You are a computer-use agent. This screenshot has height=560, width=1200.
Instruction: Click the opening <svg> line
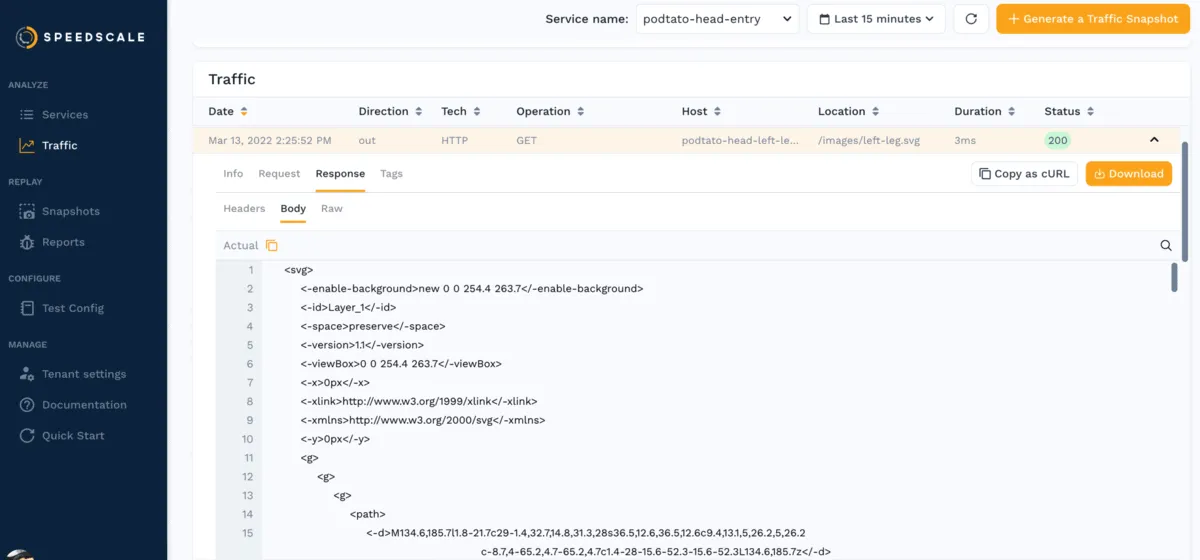pos(299,270)
